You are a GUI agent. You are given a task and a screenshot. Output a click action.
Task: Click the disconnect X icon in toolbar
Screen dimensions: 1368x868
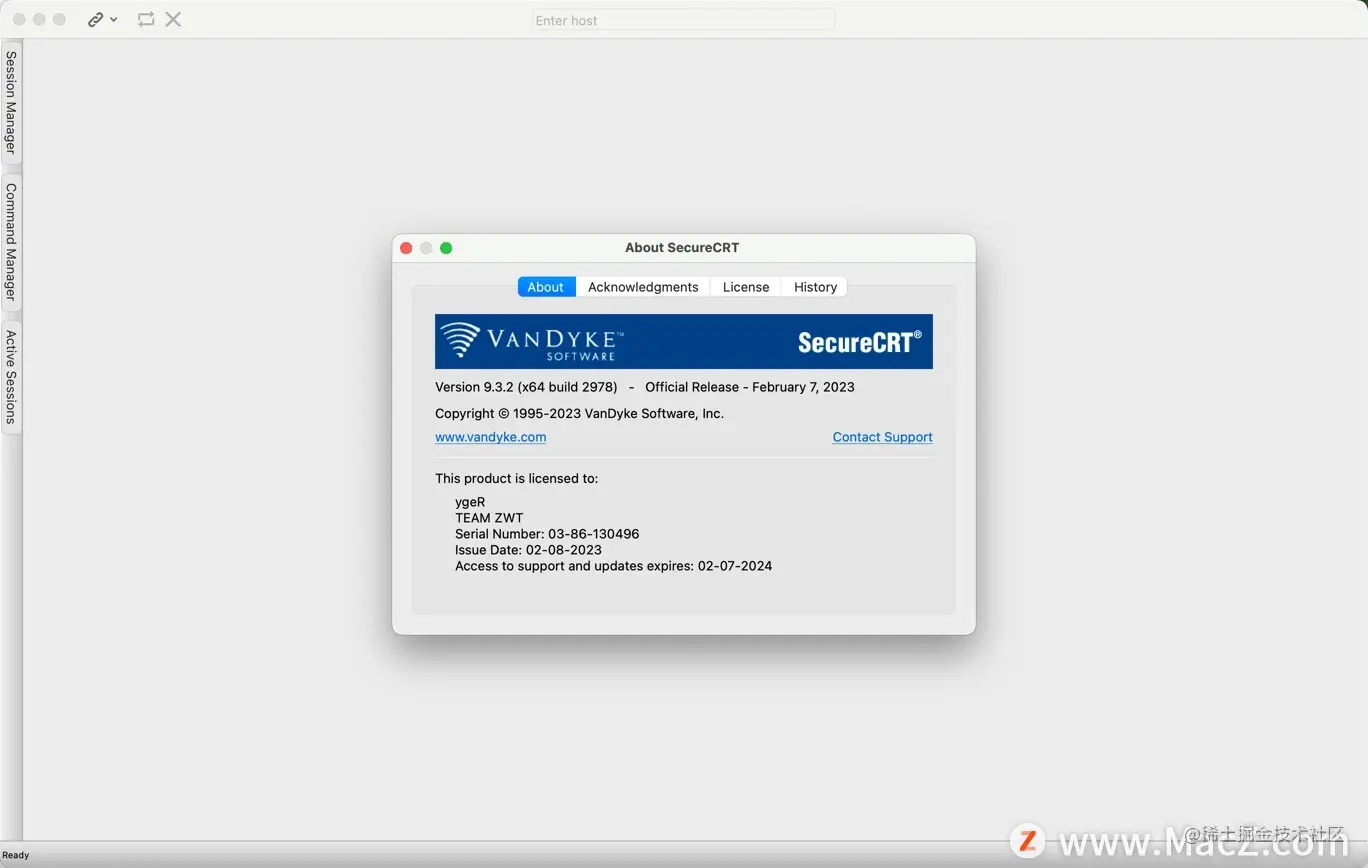pos(173,19)
